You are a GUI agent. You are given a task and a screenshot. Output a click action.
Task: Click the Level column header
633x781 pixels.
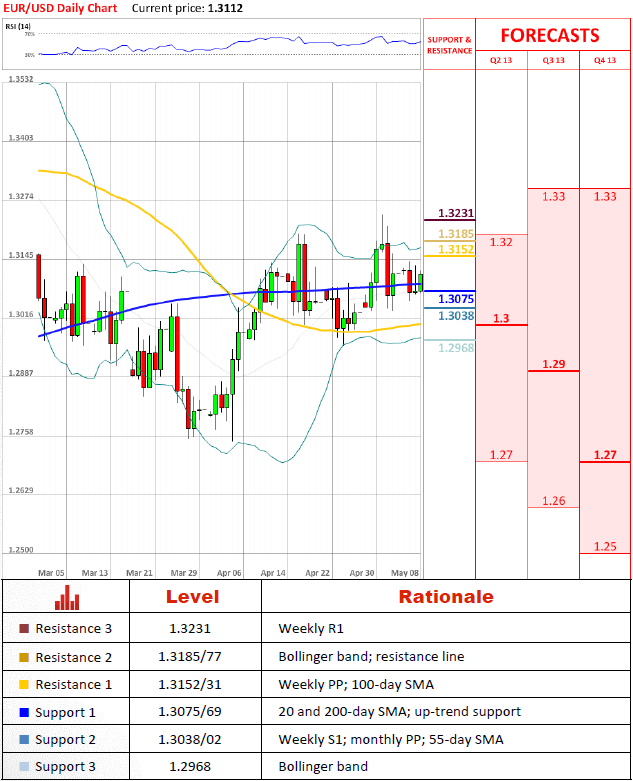click(192, 597)
